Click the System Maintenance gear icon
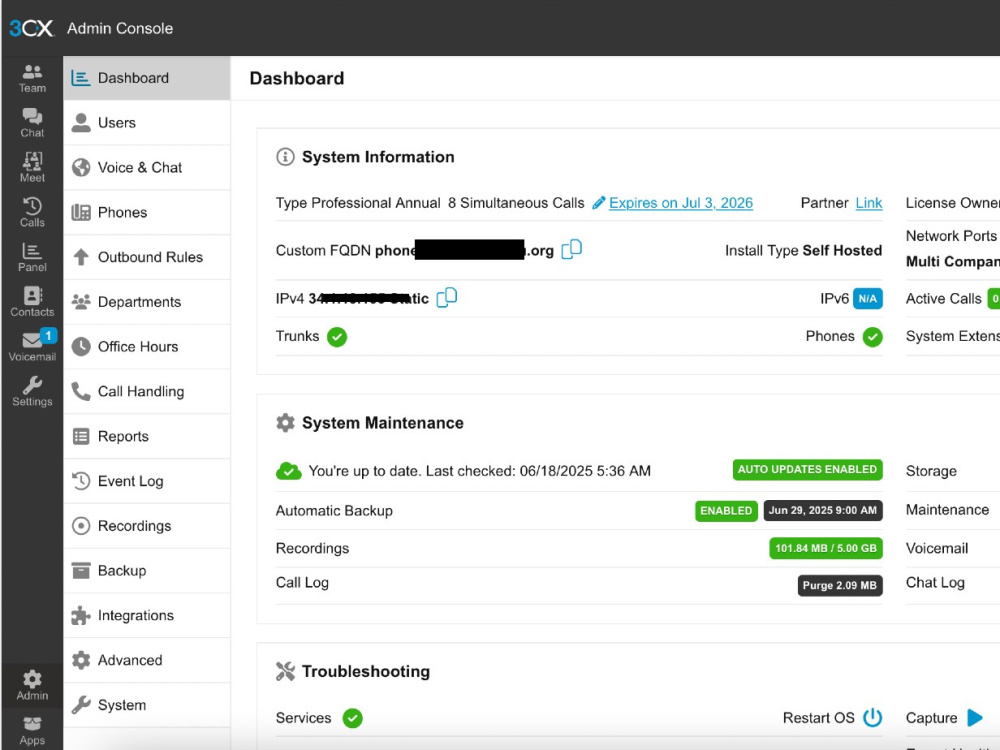Image resolution: width=1000 pixels, height=750 pixels. pyautogui.click(x=285, y=422)
